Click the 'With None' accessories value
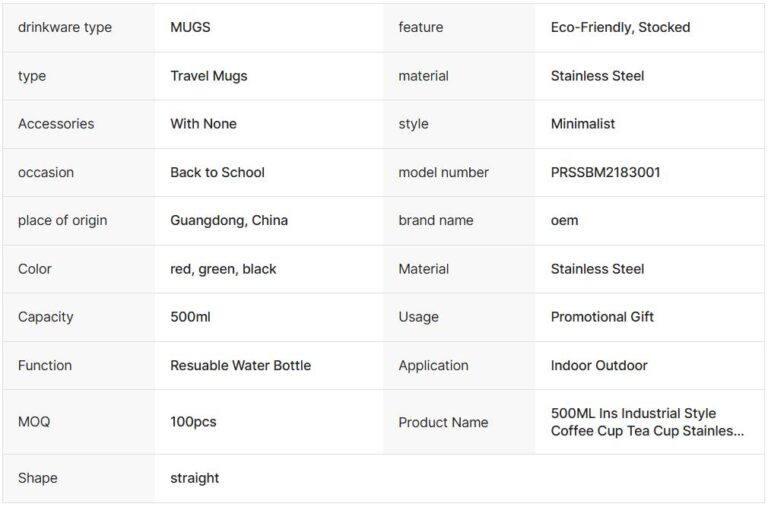The image size is (768, 507). (x=203, y=124)
